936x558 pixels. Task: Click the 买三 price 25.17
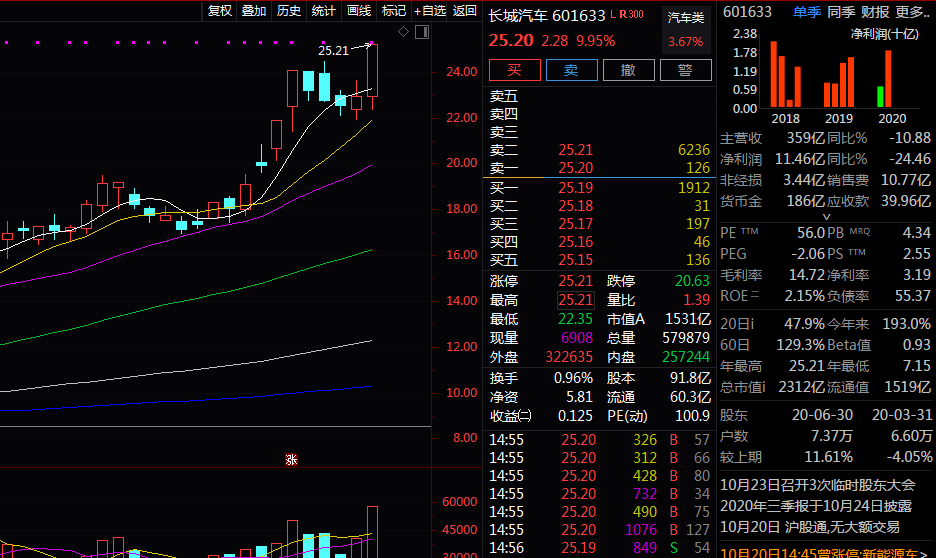(x=575, y=224)
